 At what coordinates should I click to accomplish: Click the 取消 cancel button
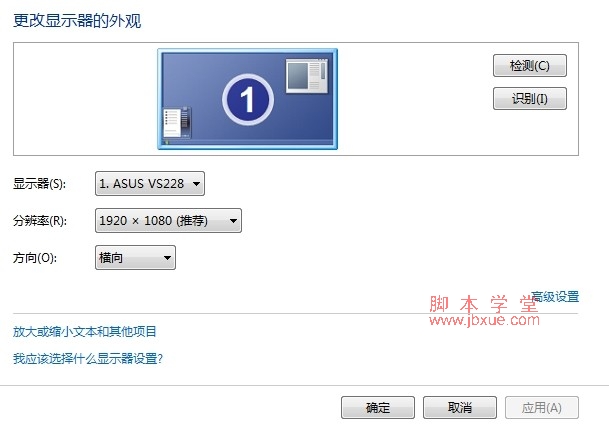(x=460, y=408)
